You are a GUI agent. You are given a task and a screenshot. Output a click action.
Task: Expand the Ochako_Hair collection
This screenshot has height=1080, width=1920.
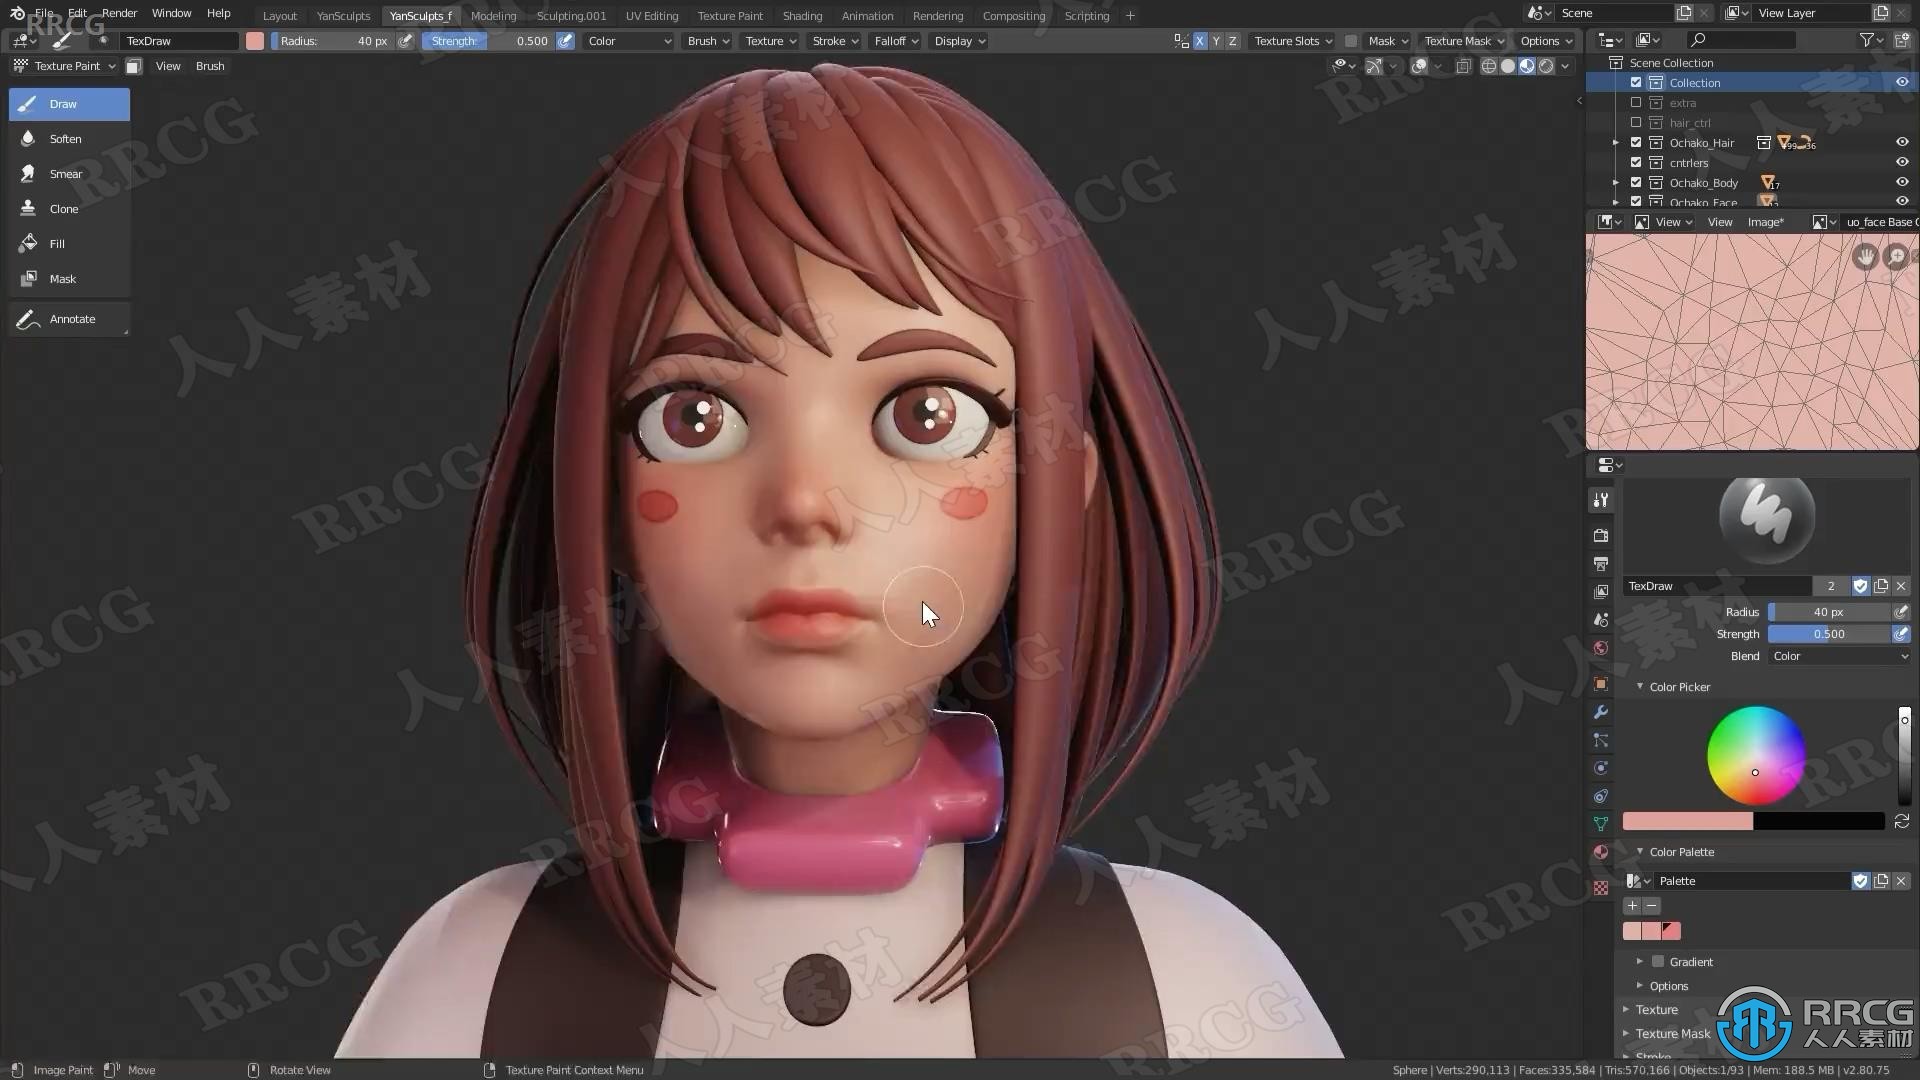1616,143
